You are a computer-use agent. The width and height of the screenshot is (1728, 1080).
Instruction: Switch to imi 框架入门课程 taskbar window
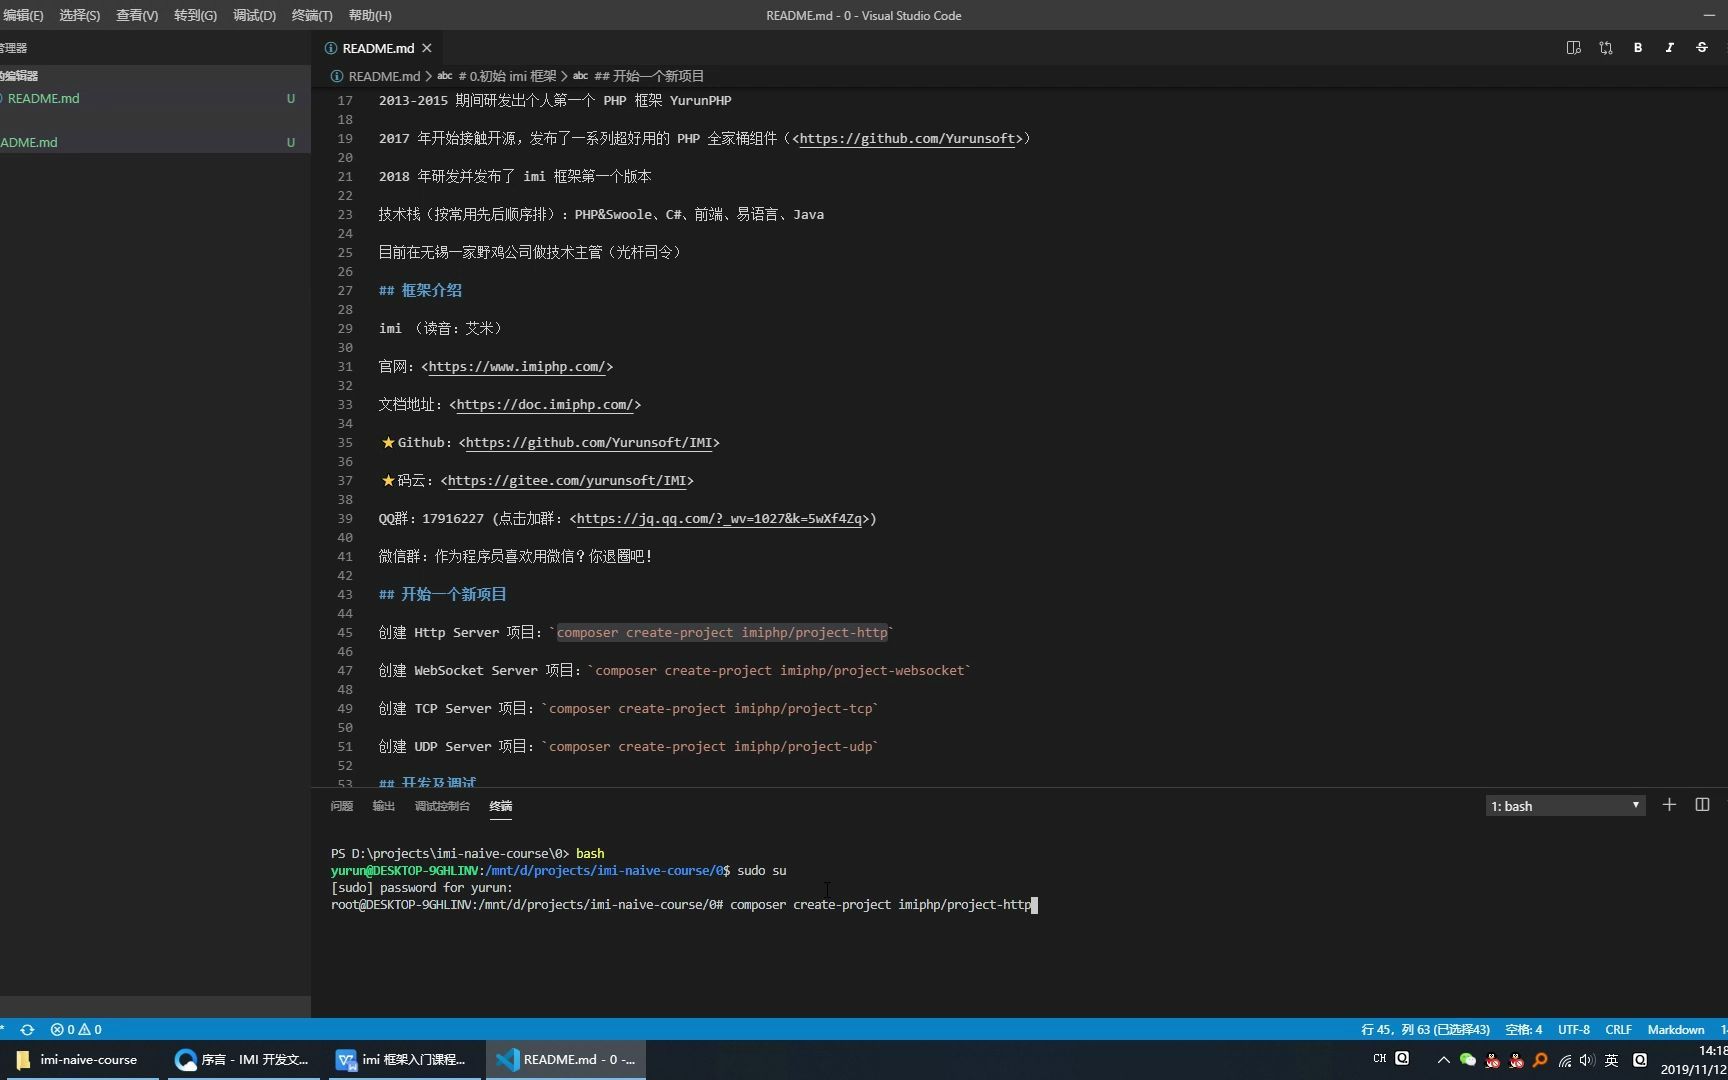click(403, 1059)
